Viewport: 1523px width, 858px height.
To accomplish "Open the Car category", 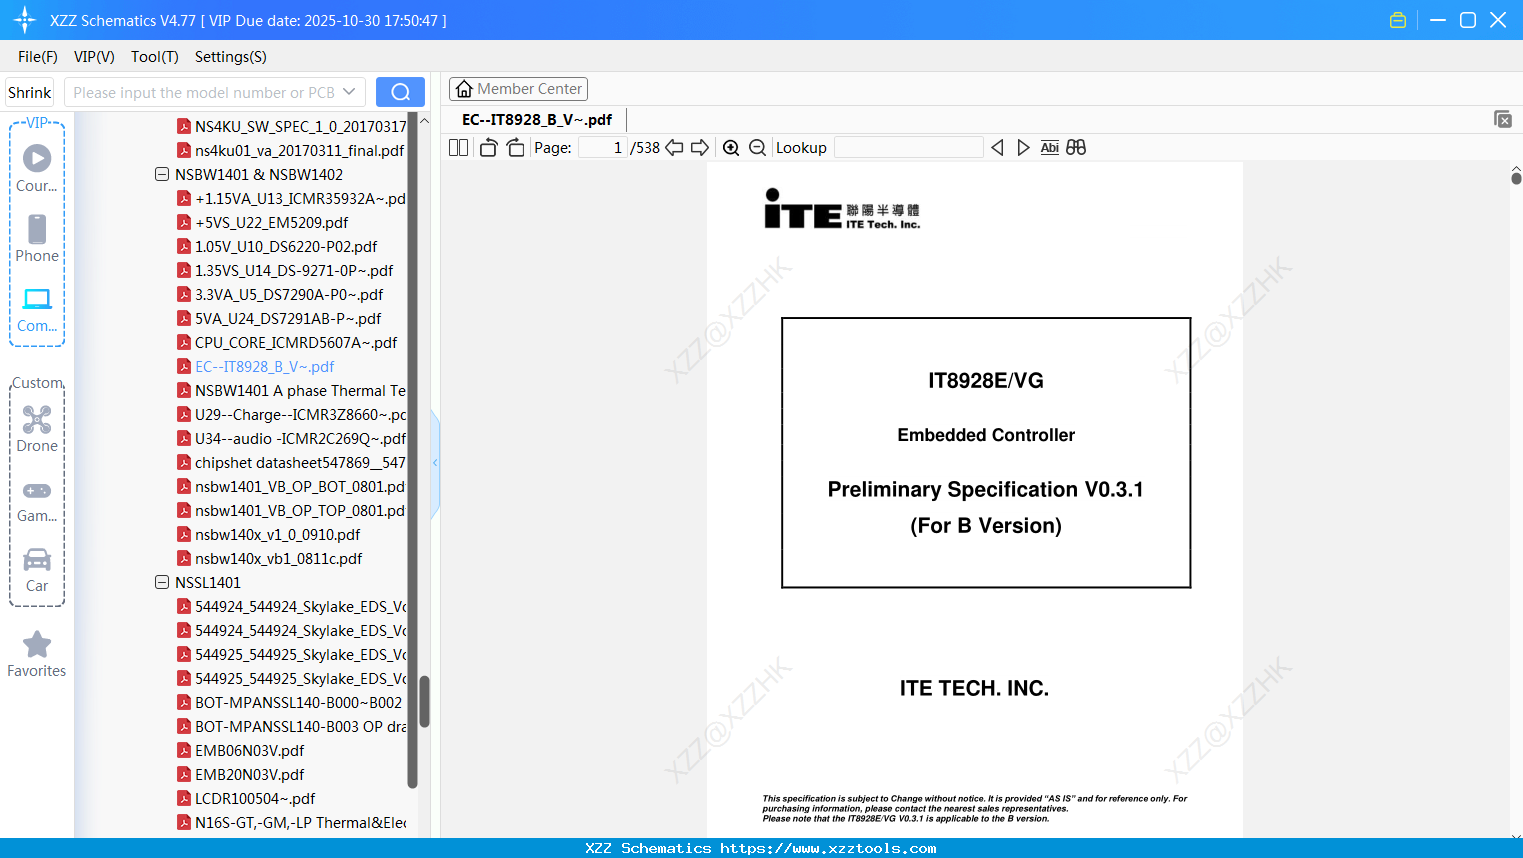I will click(37, 570).
